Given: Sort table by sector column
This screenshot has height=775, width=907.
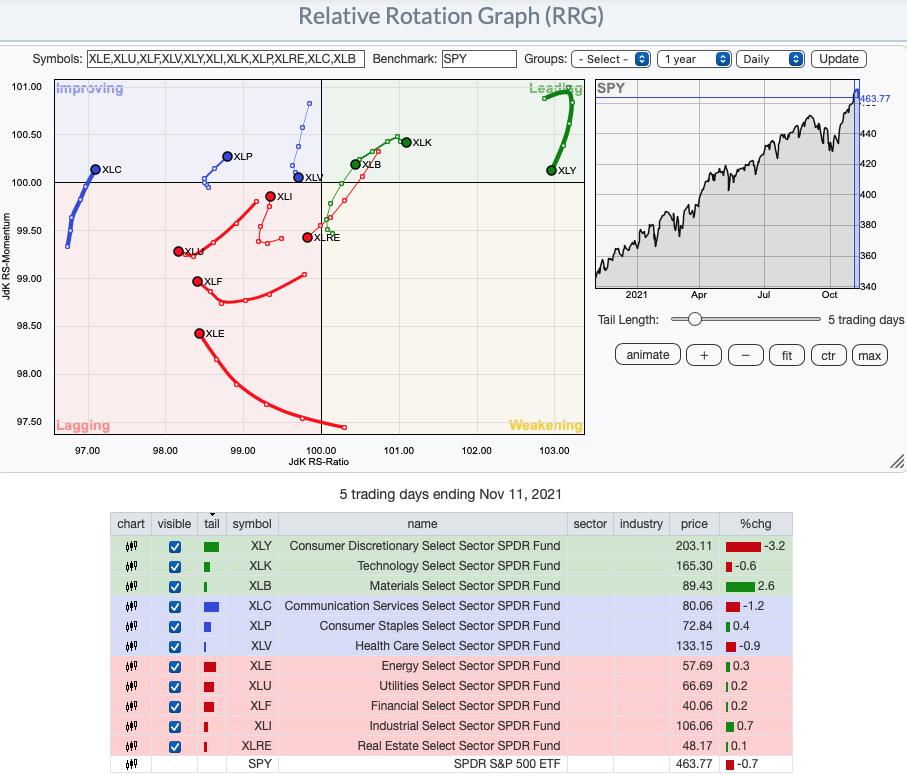Looking at the screenshot, I should coord(590,524).
